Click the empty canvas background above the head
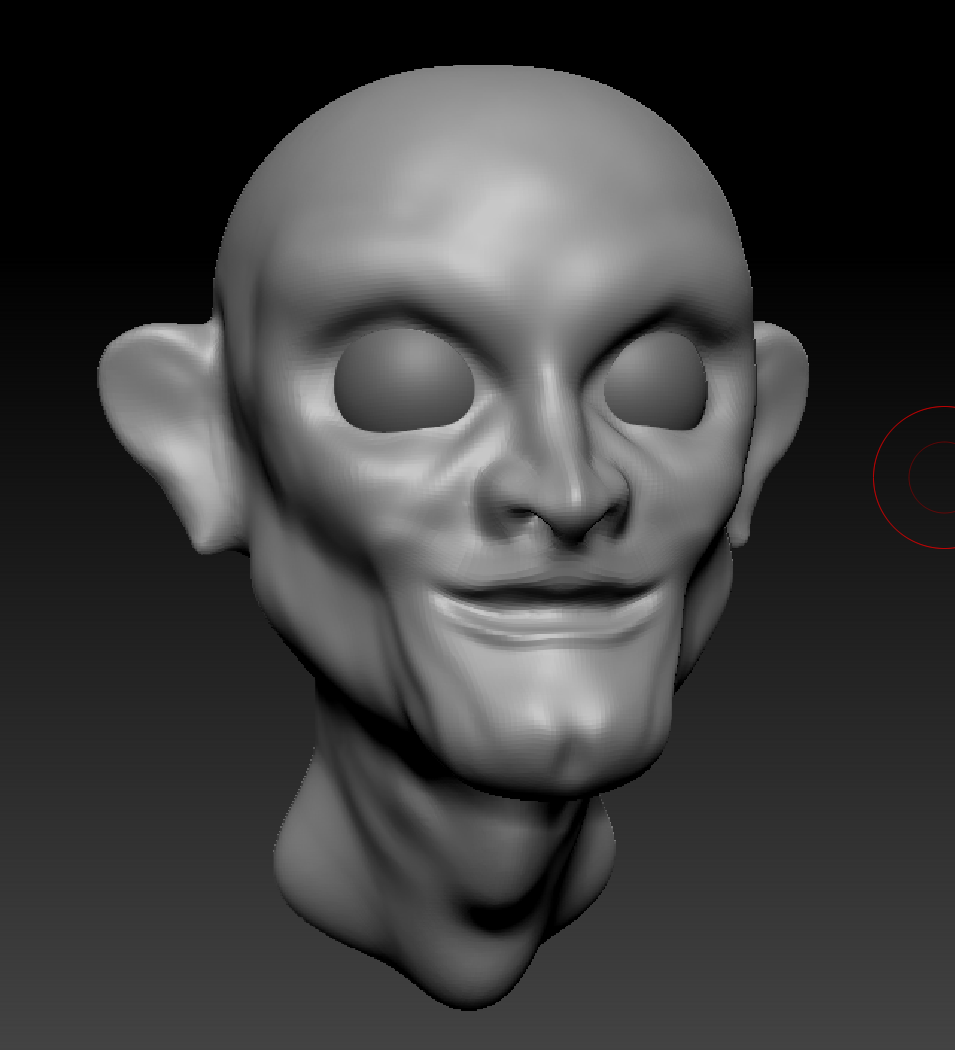Image resolution: width=955 pixels, height=1050 pixels. tap(480, 30)
